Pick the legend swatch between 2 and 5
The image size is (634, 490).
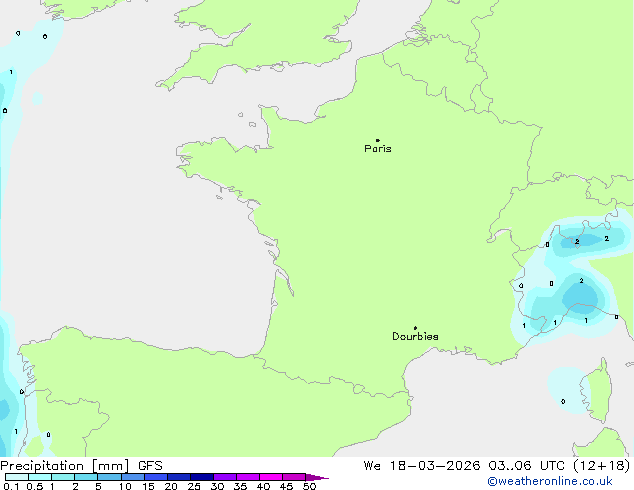pos(86,477)
